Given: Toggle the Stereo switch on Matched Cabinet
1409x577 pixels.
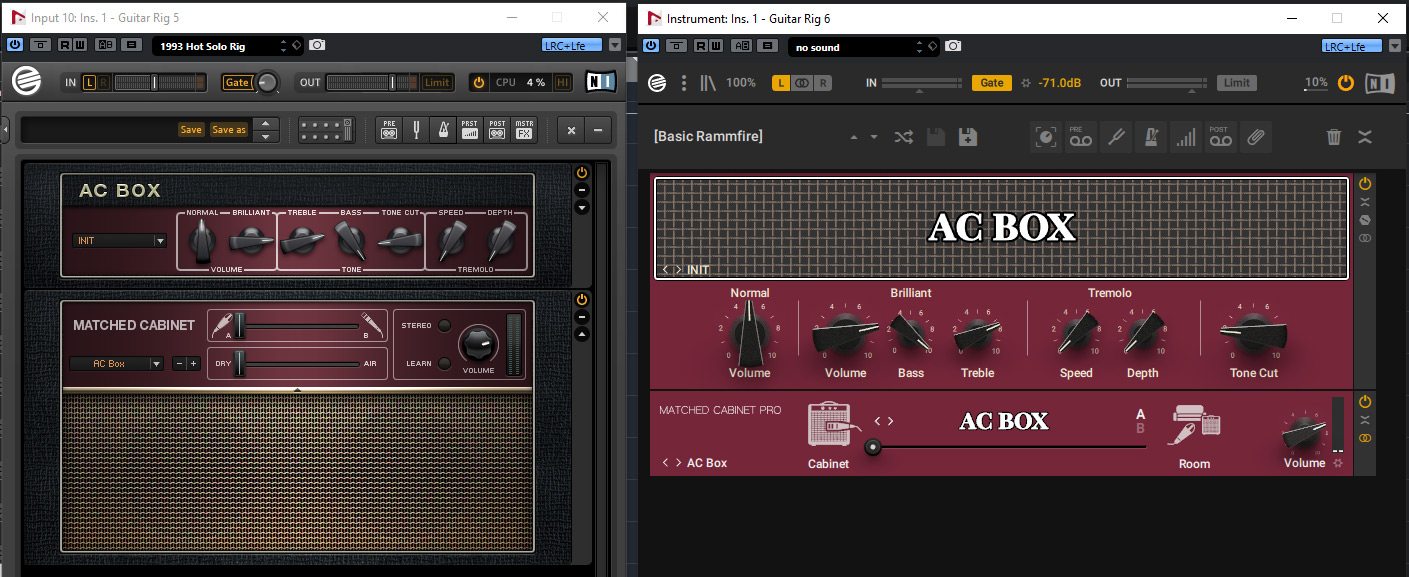Looking at the screenshot, I should point(444,326).
